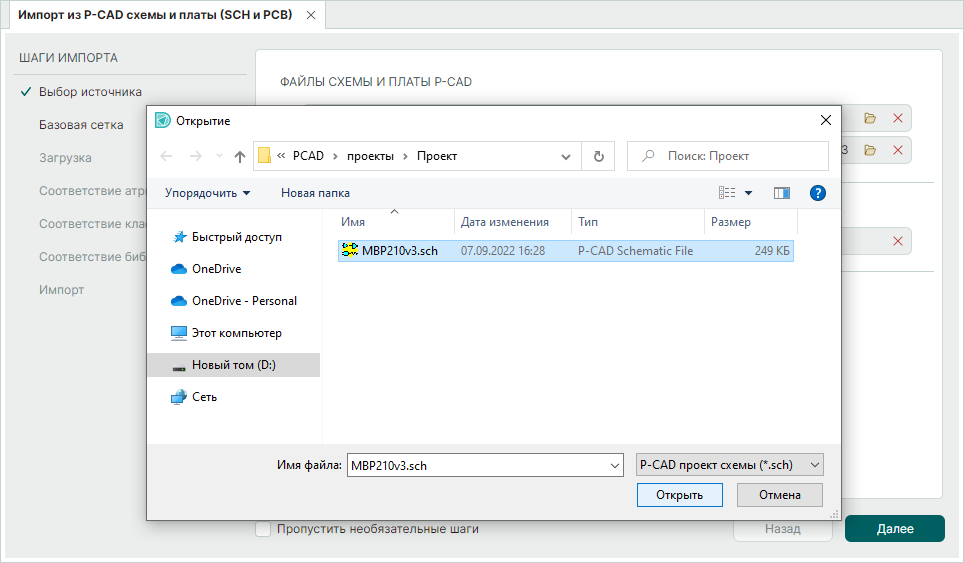The height and width of the screenshot is (563, 964).
Task: Clear second P-CAD file field red X
Action: pyautogui.click(x=898, y=150)
